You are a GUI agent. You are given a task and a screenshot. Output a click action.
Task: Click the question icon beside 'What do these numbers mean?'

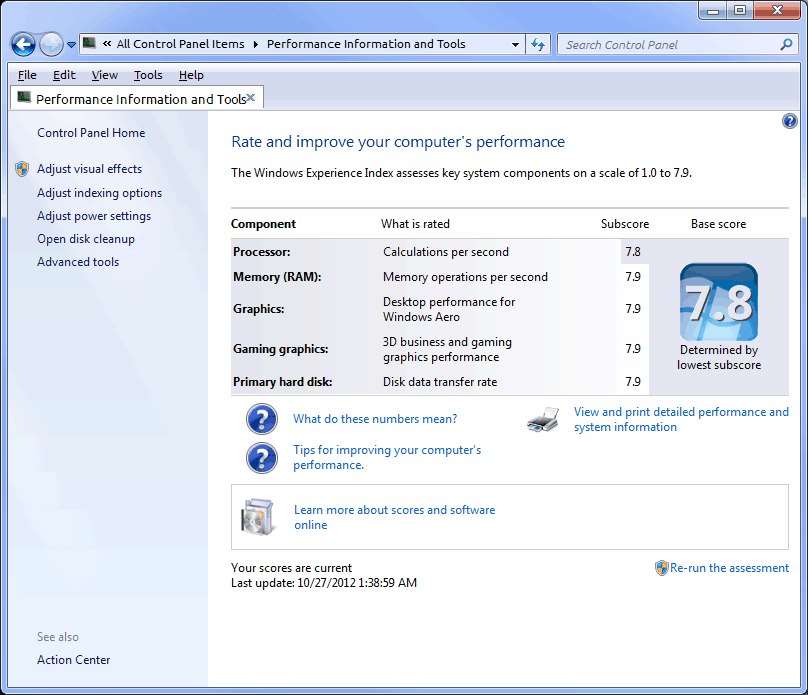(x=262, y=419)
